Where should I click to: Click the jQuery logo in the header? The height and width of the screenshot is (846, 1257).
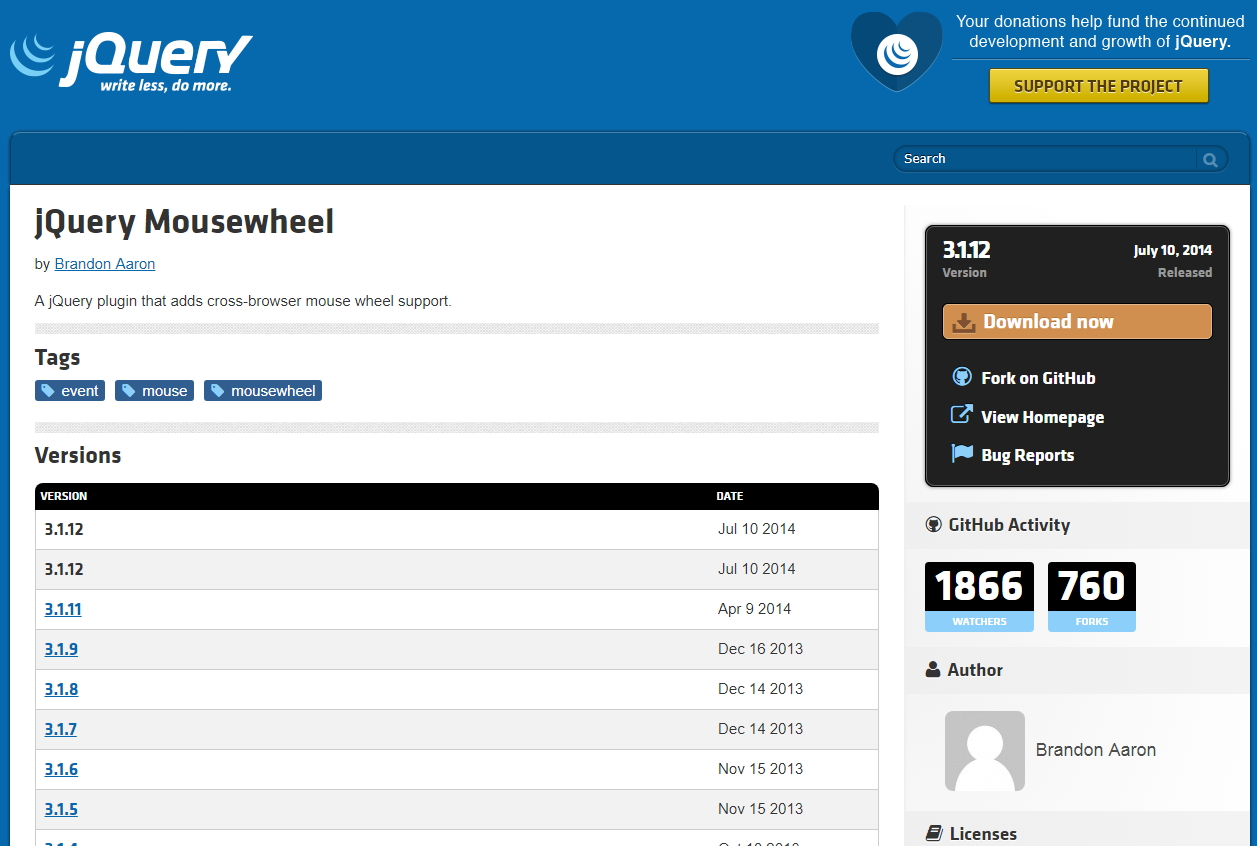(x=131, y=62)
